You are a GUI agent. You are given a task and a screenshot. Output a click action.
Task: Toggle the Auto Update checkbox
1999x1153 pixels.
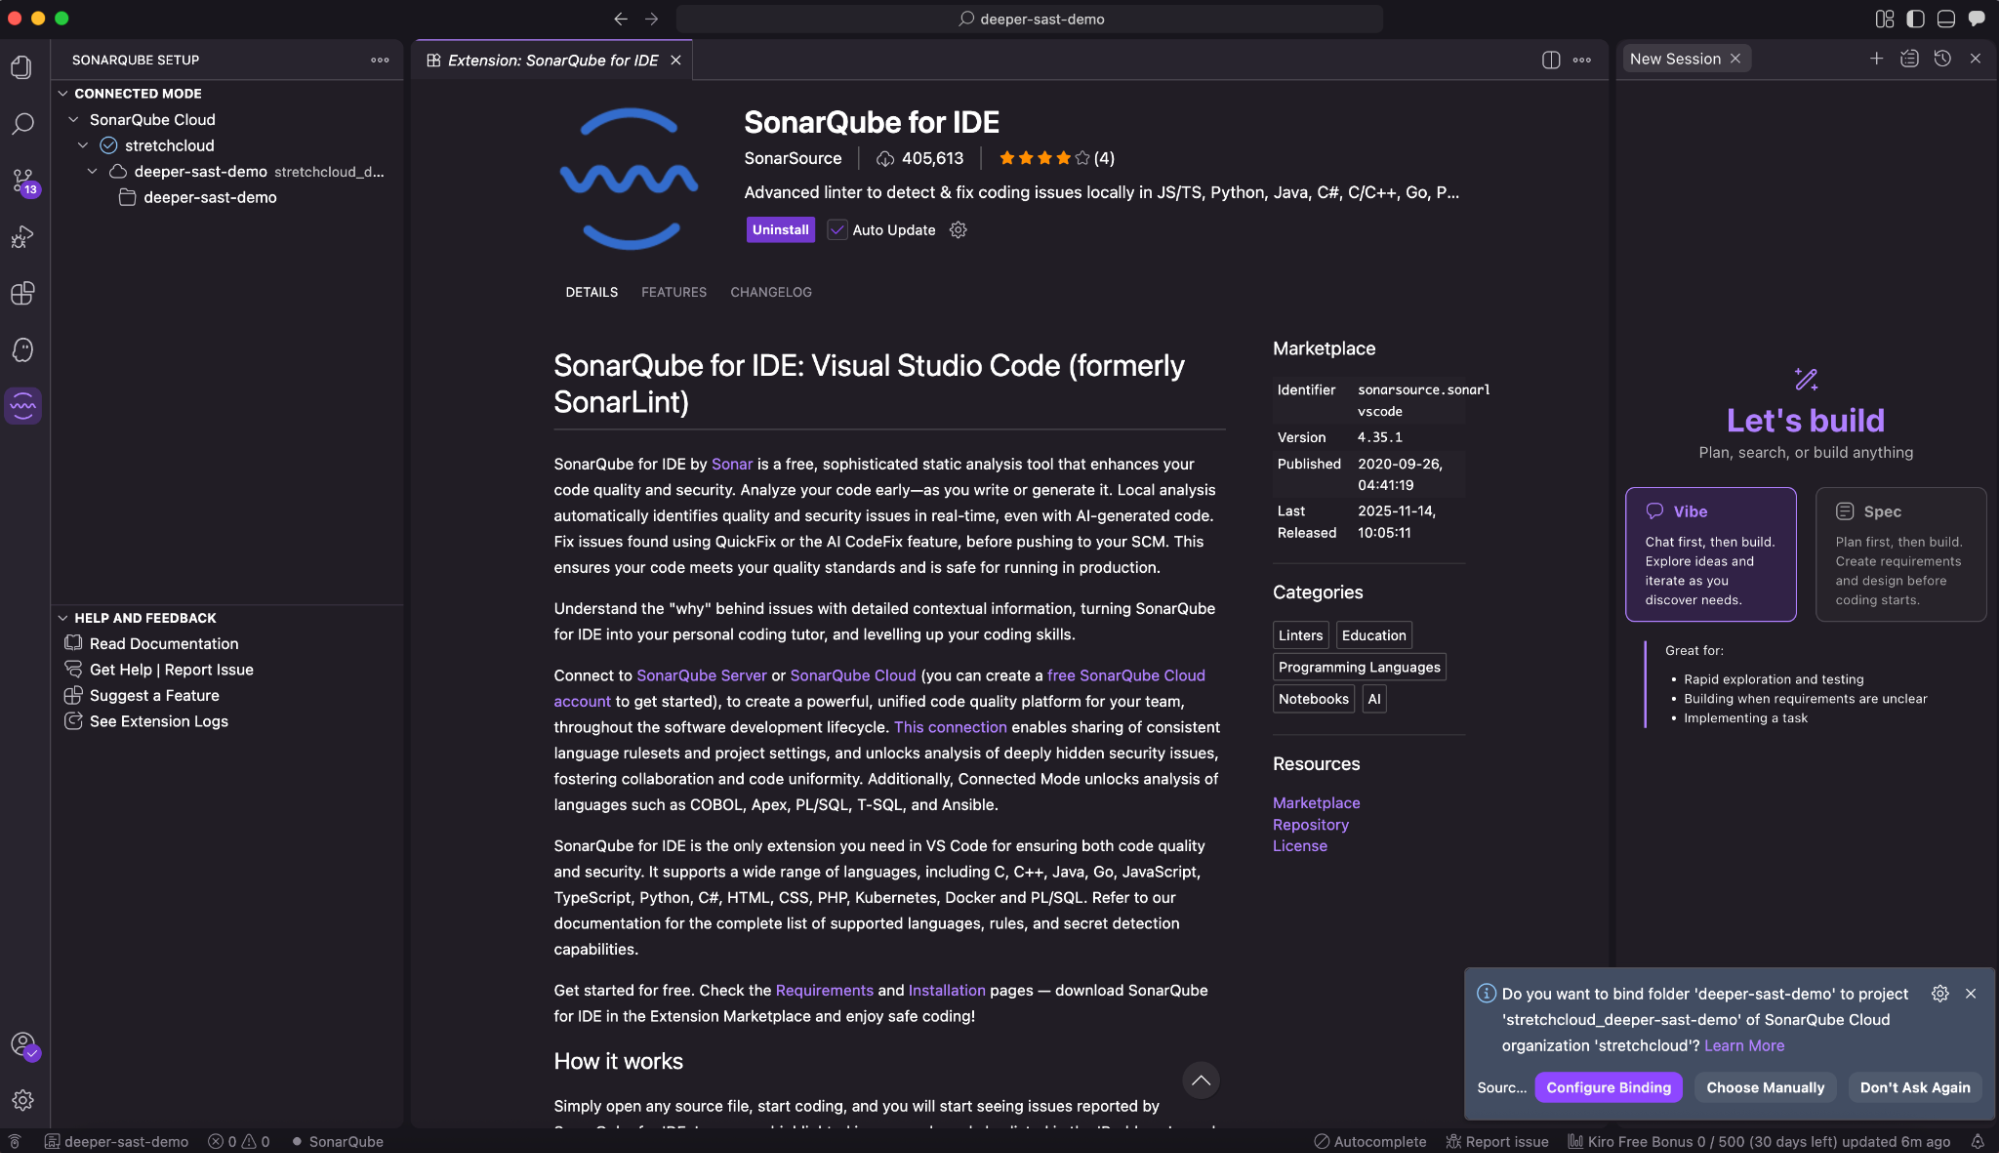click(x=837, y=230)
